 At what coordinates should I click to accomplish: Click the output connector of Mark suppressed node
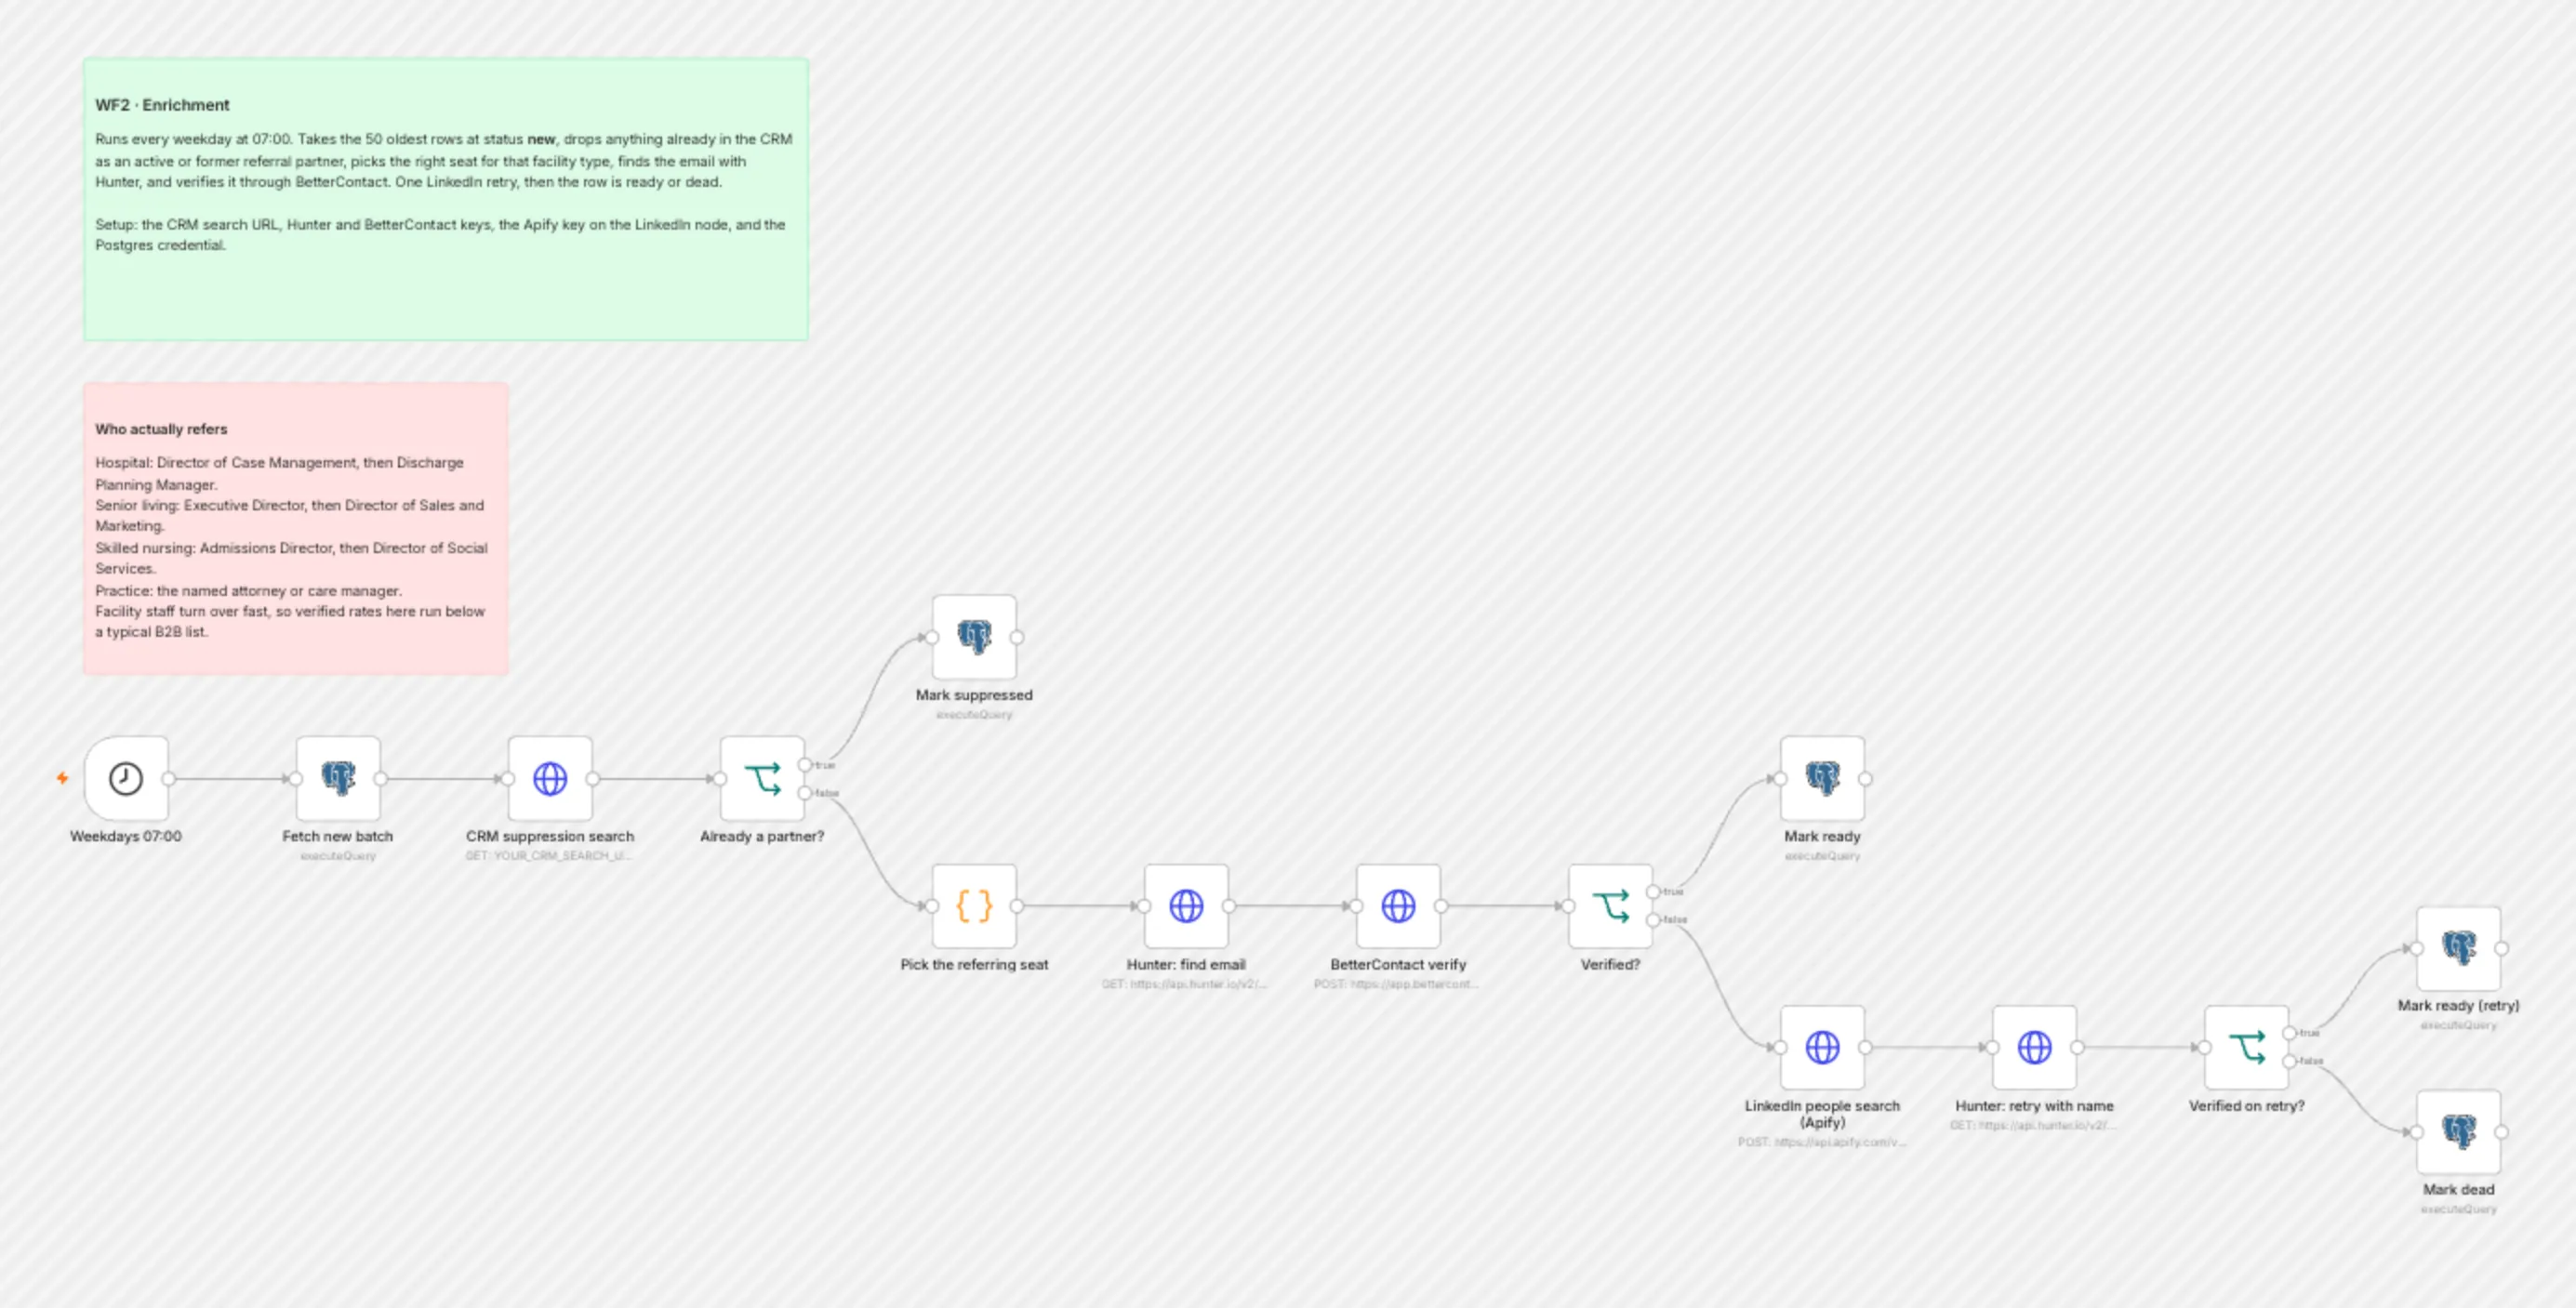click(1017, 637)
